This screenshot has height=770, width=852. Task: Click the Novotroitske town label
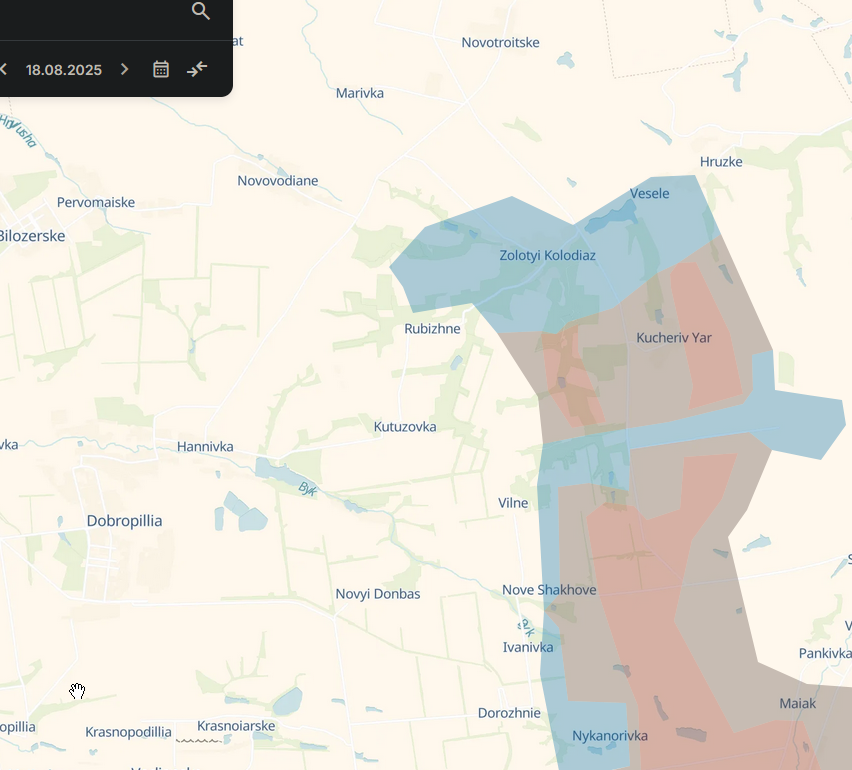(500, 42)
